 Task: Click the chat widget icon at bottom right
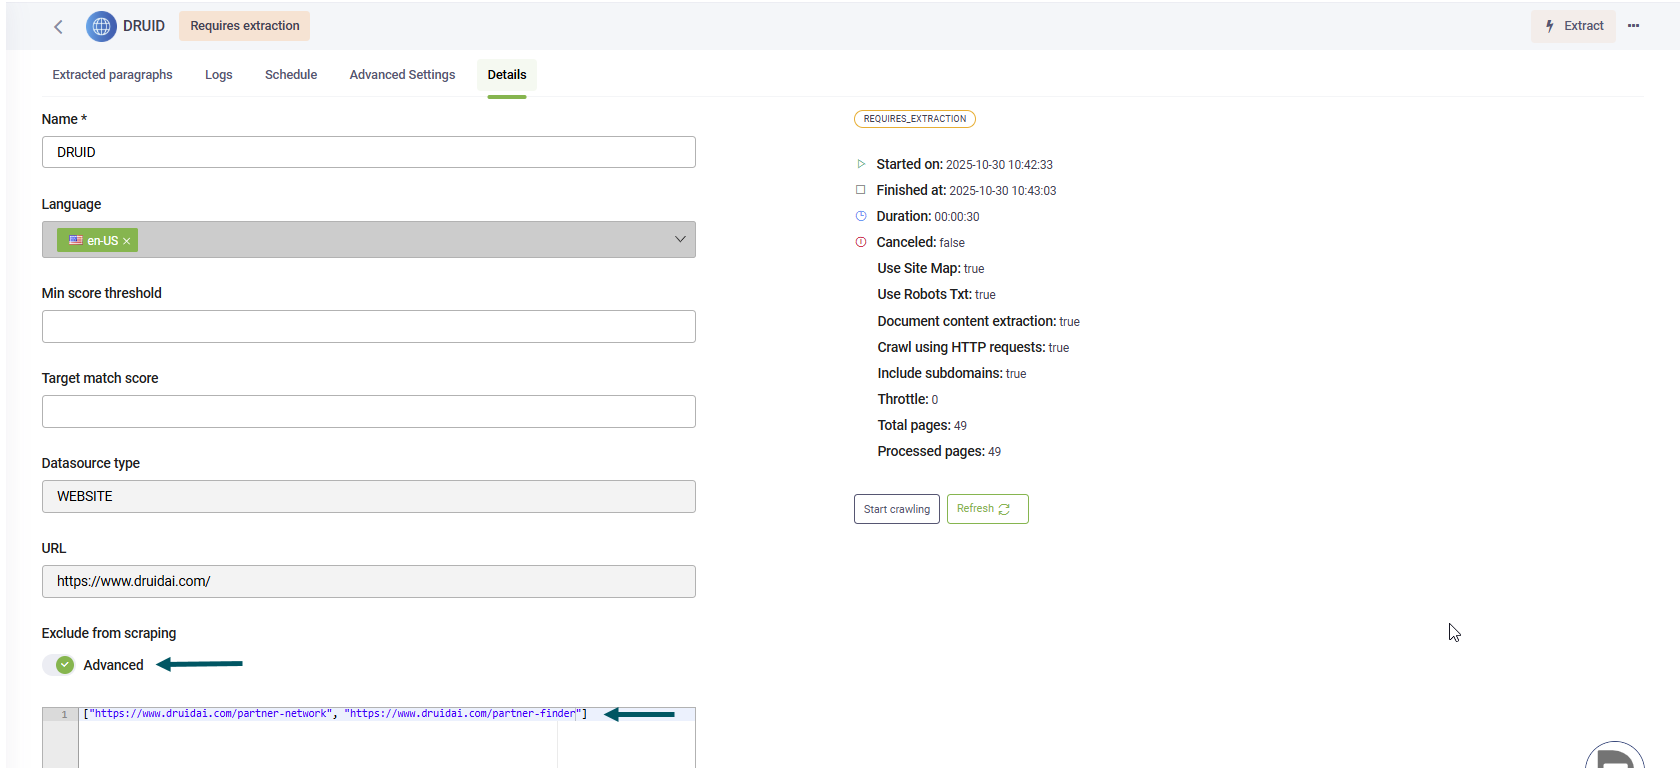point(1614,758)
